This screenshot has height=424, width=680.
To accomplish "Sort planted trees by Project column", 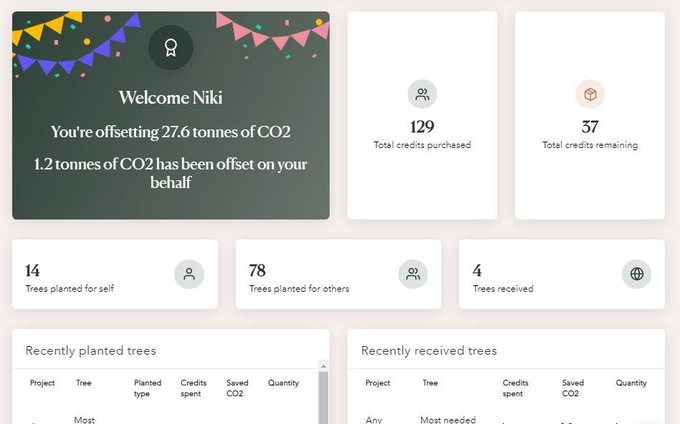I will coord(42,383).
